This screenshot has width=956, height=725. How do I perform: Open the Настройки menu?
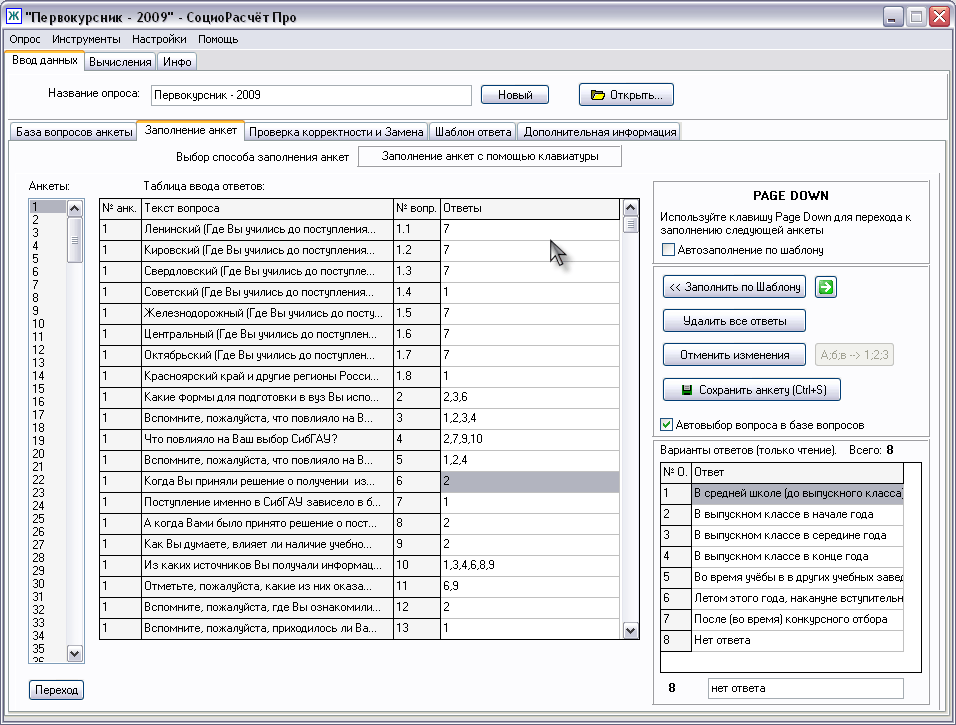coord(159,39)
